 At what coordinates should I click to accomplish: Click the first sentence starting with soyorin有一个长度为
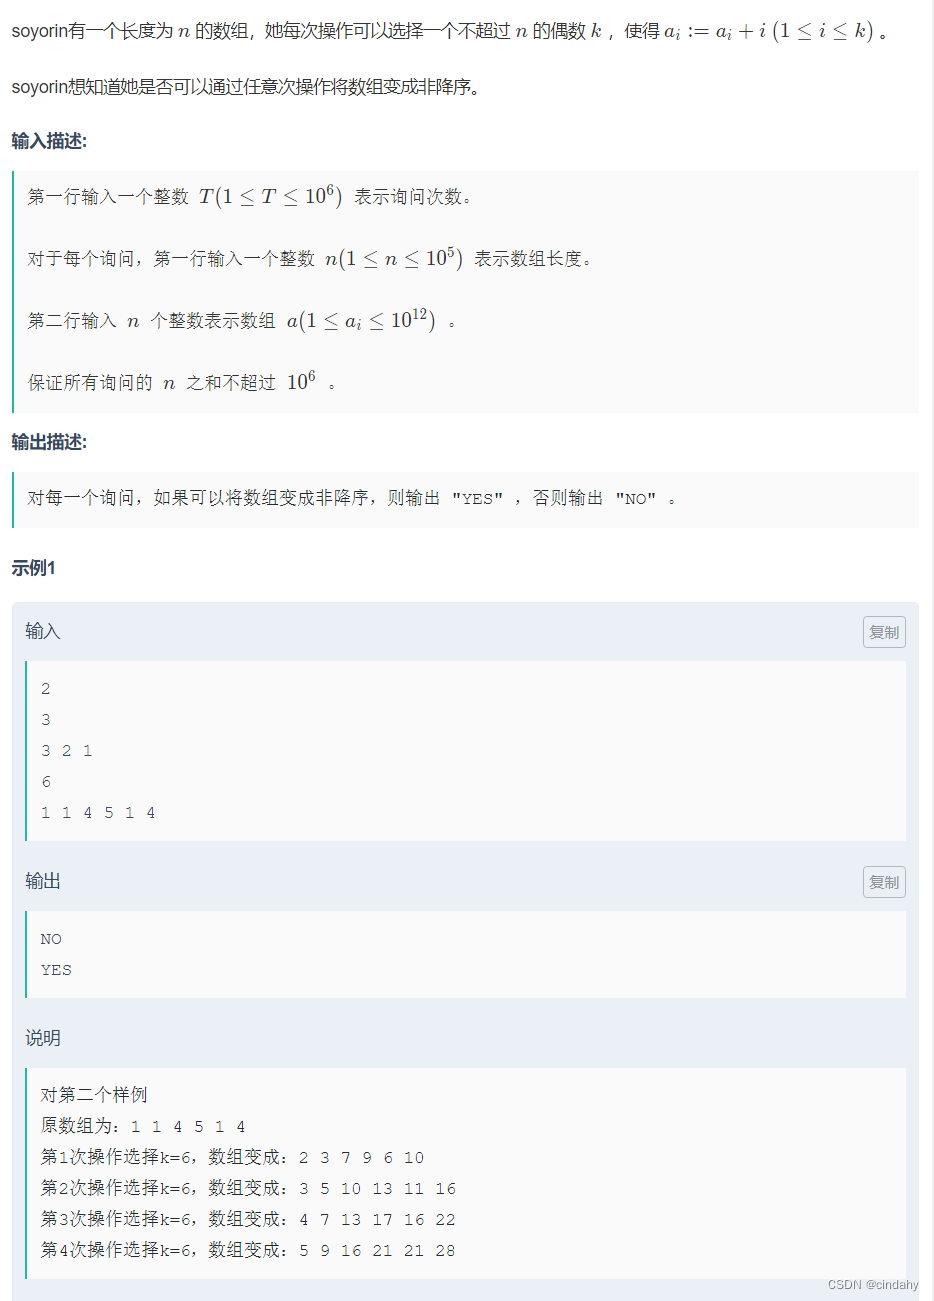448,31
